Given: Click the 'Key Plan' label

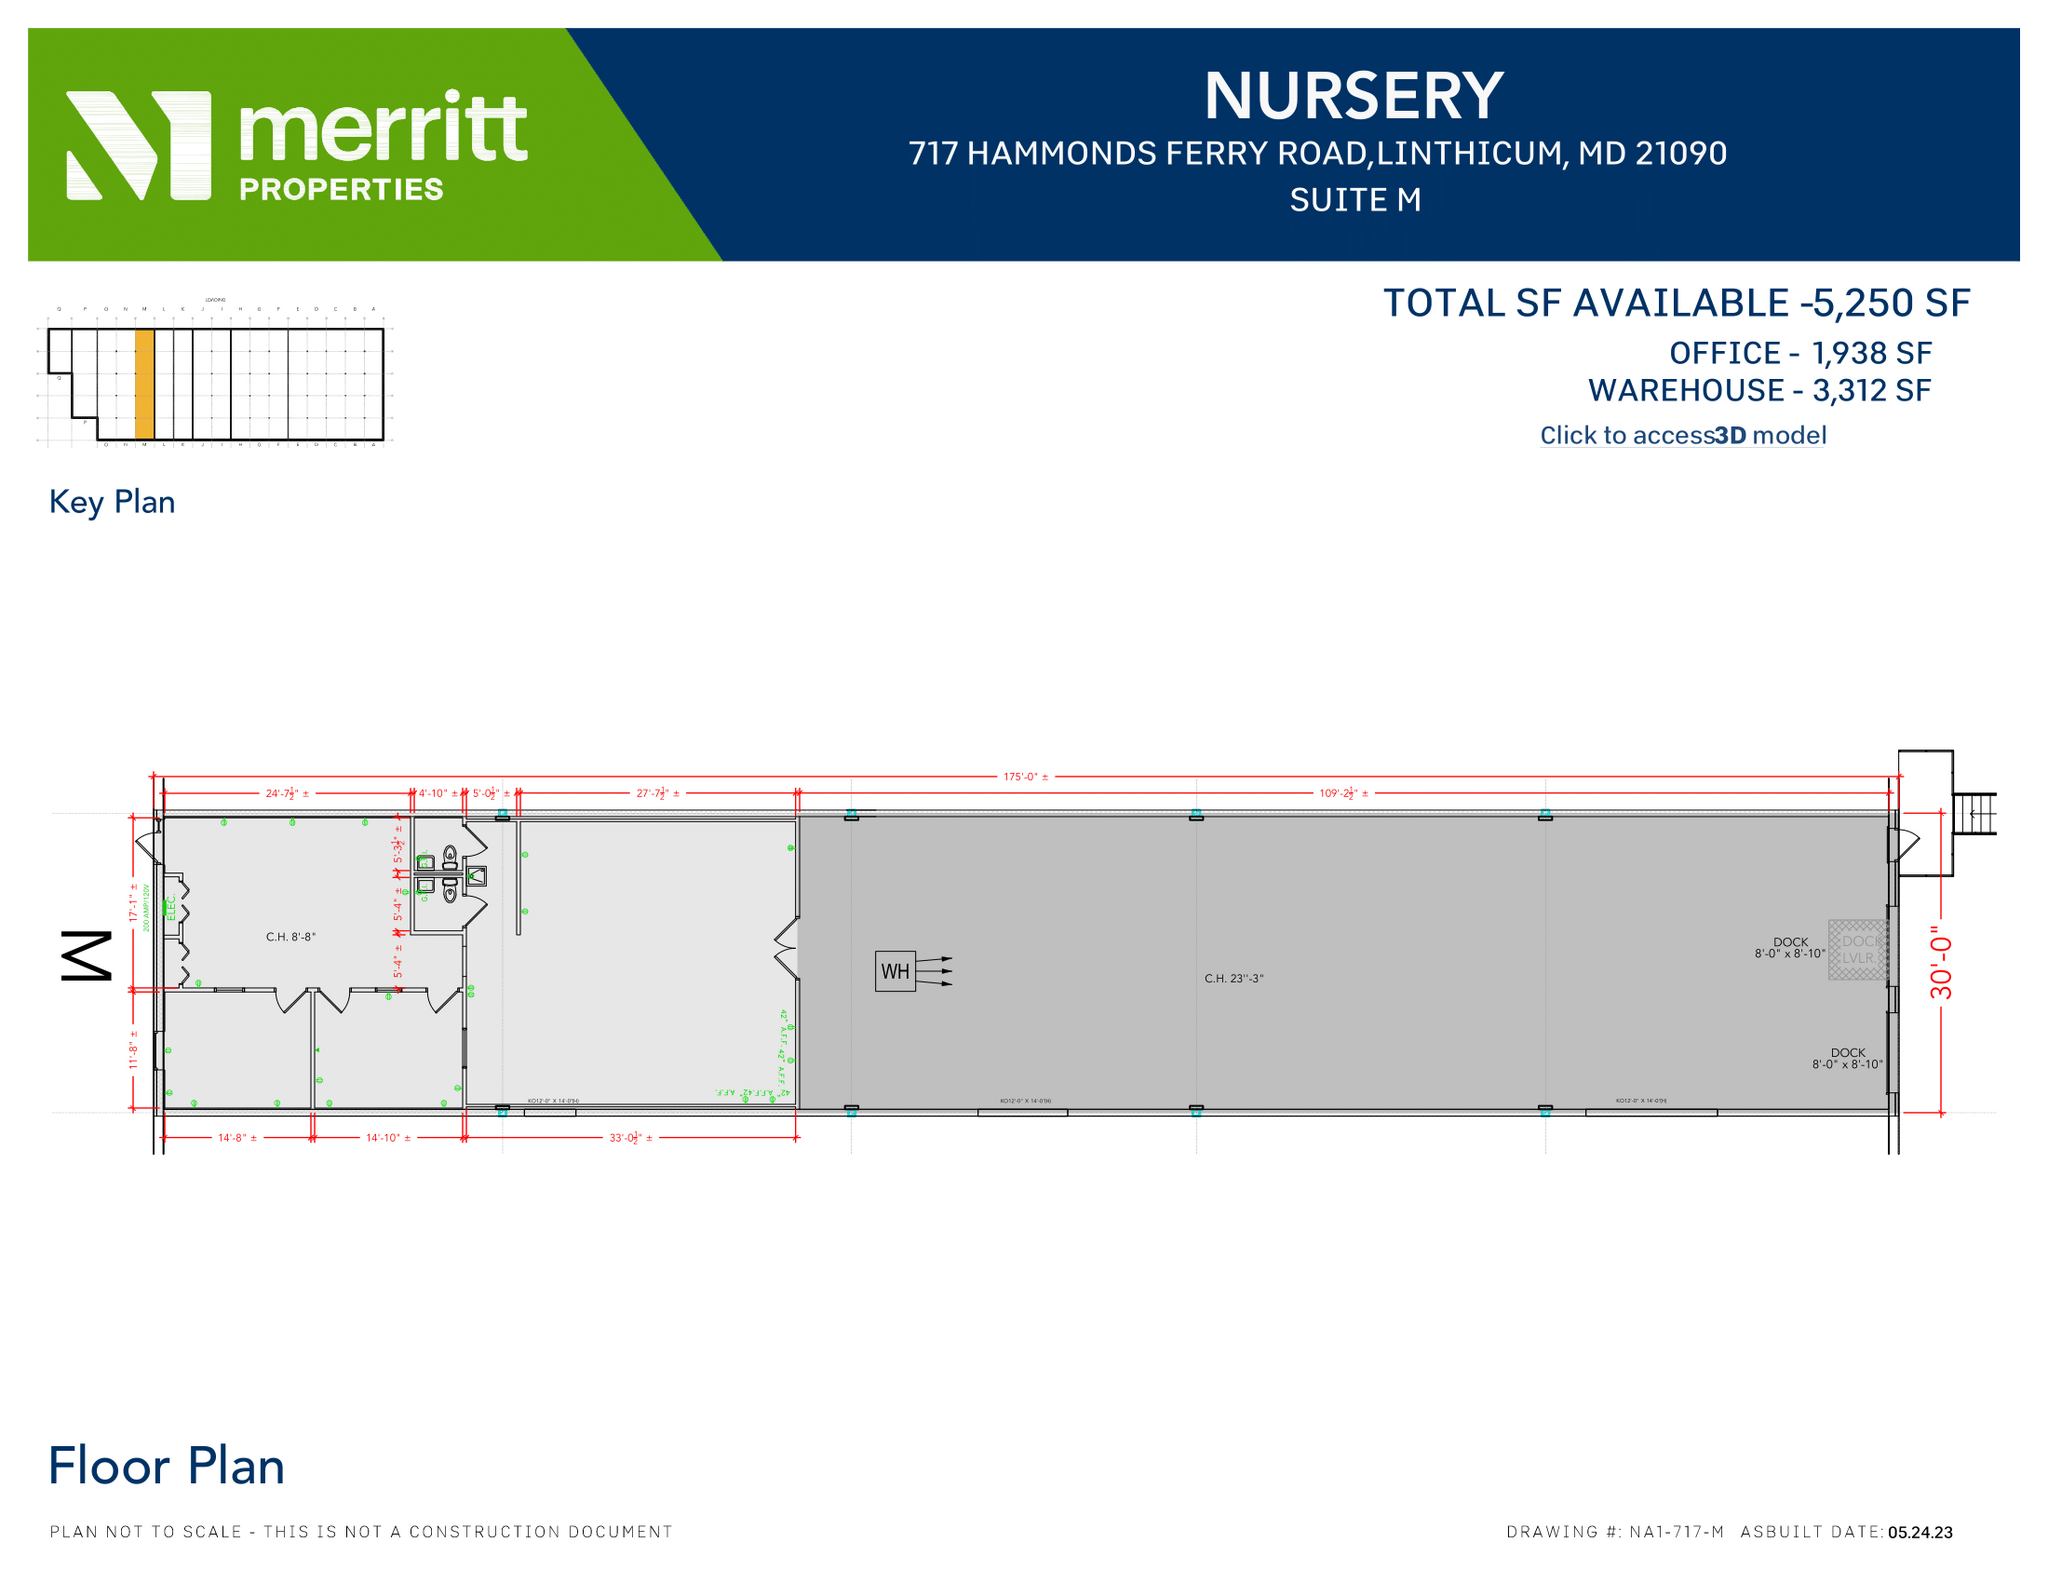Looking at the screenshot, I should [x=112, y=501].
